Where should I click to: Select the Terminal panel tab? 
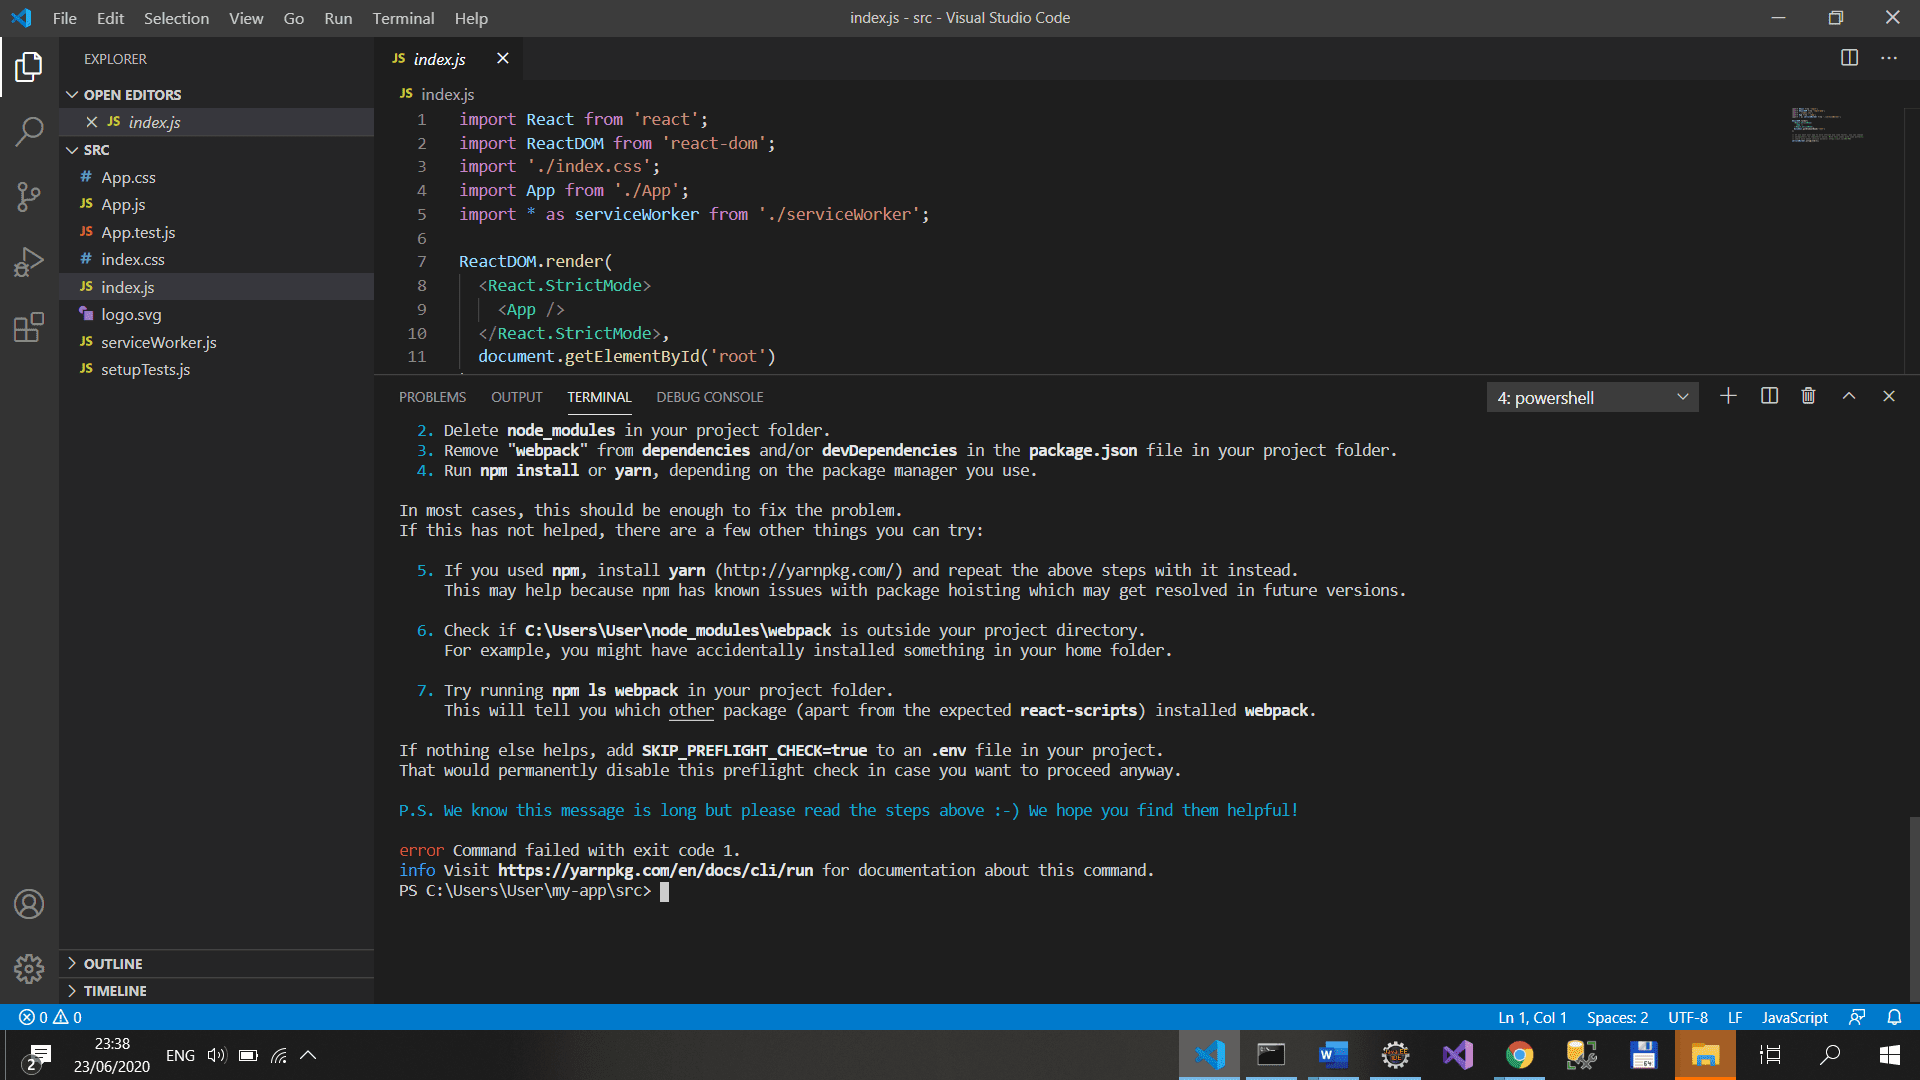tap(600, 397)
